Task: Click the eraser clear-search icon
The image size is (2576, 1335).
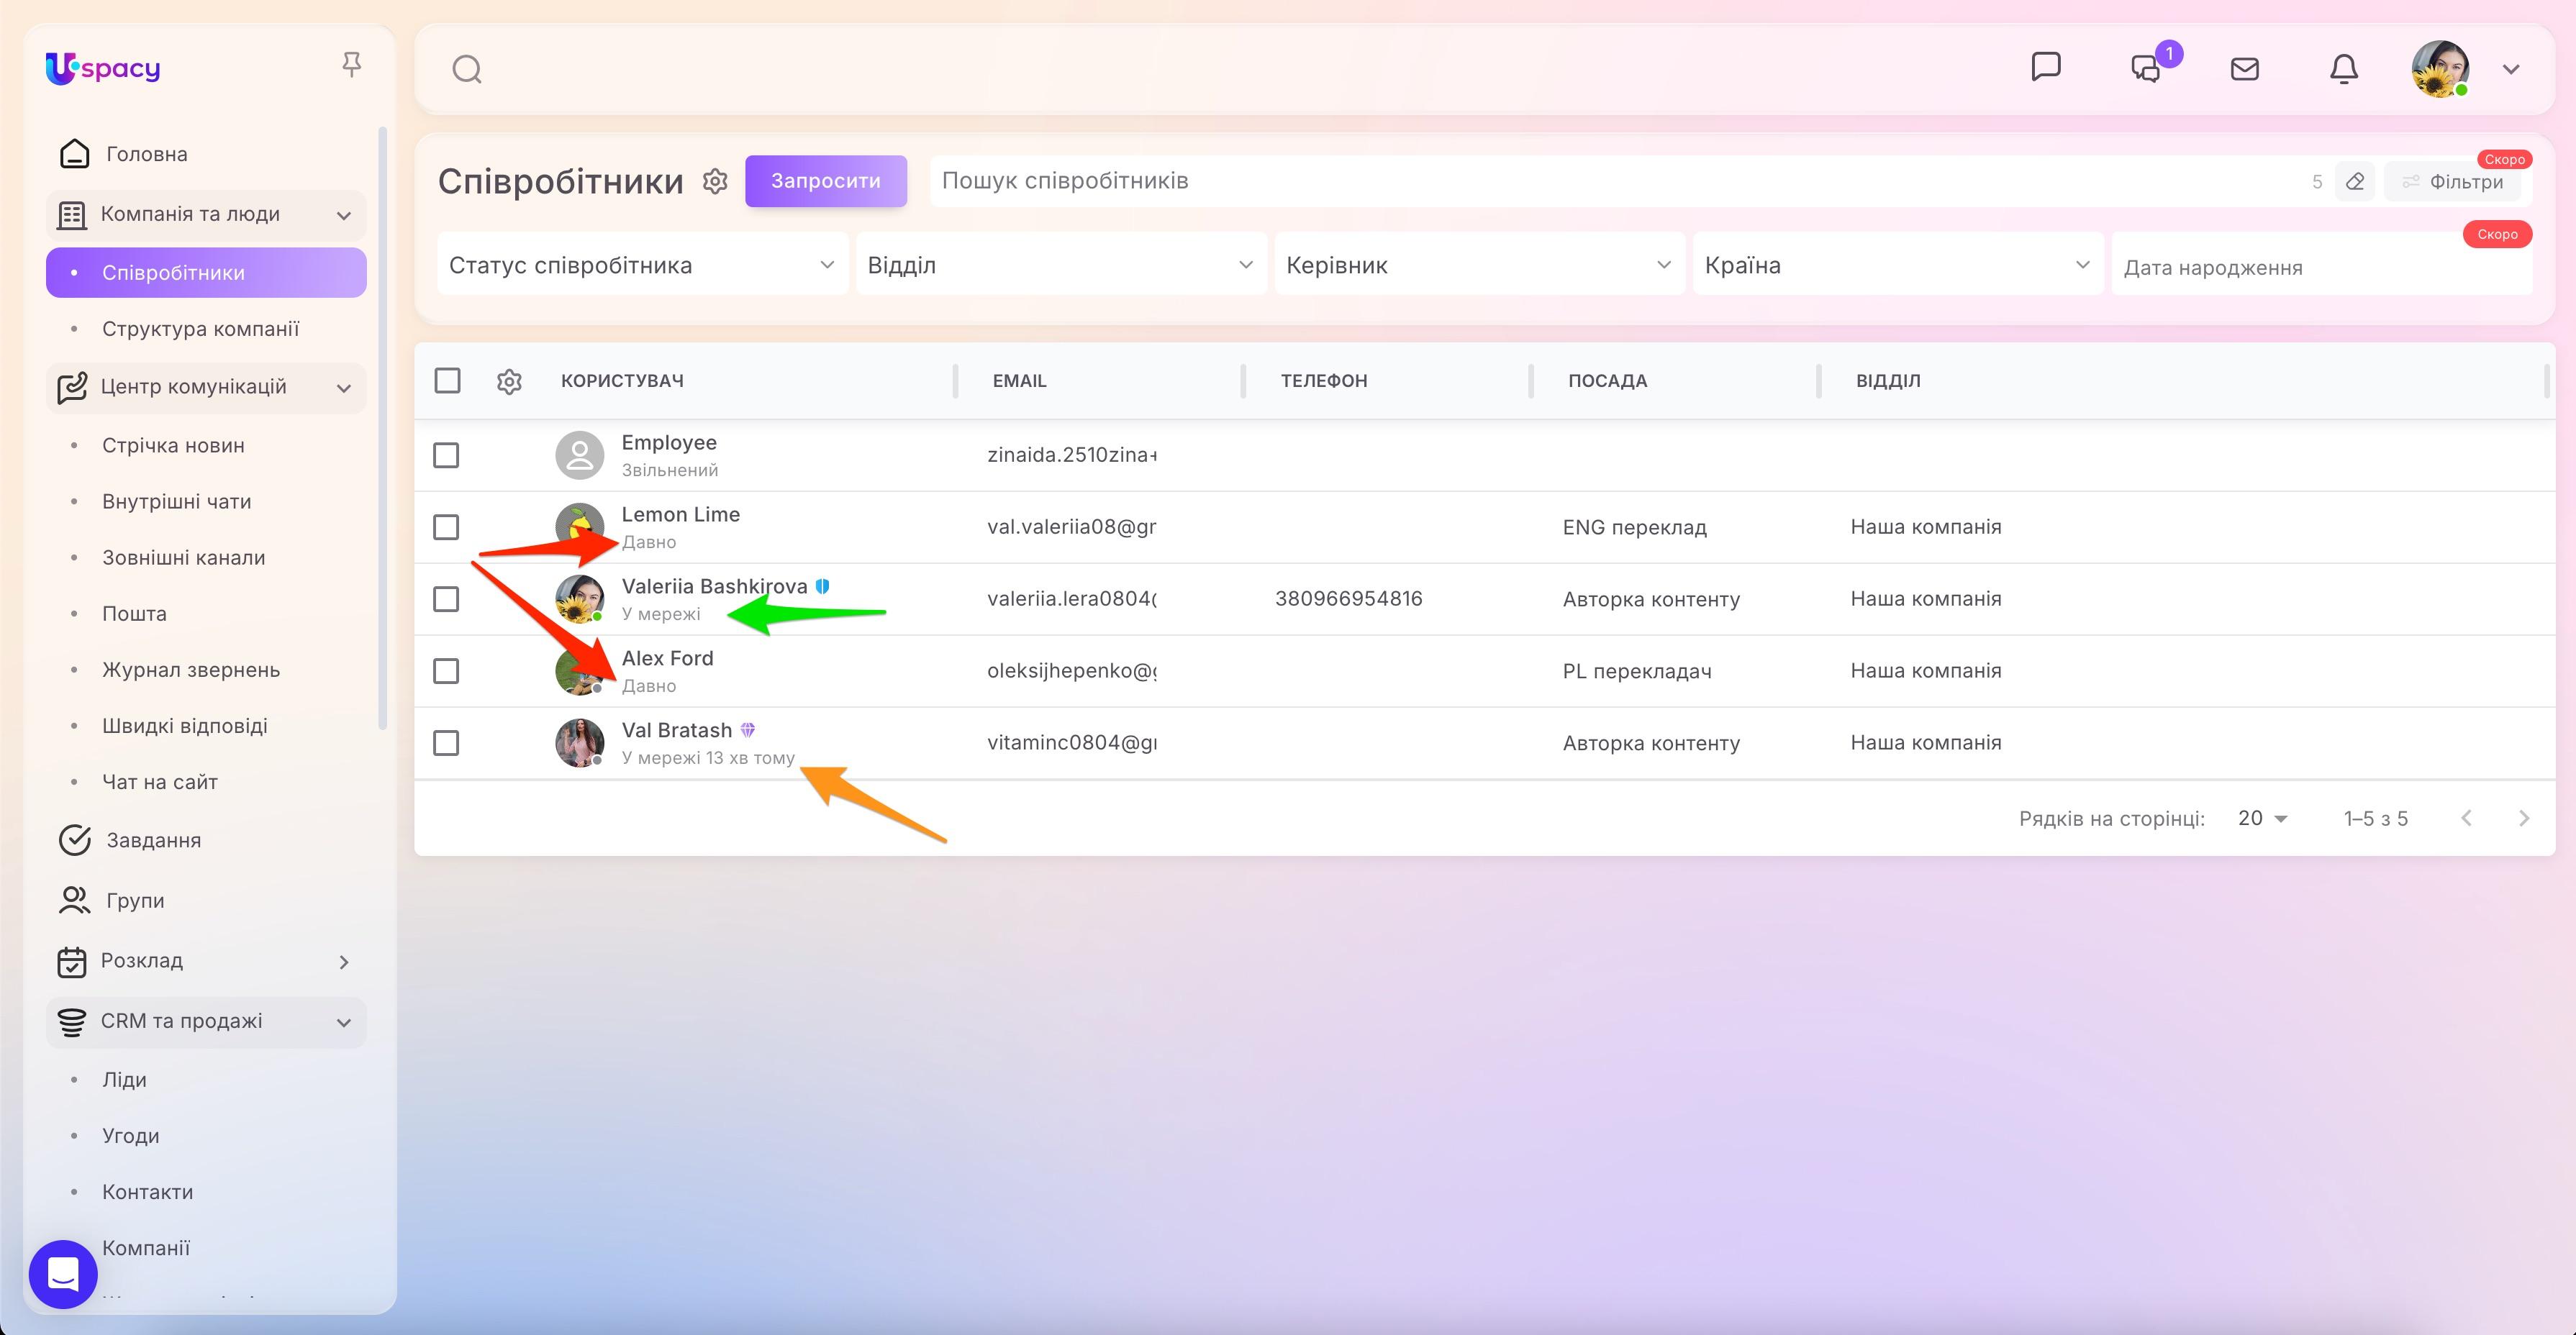Action: (2355, 181)
